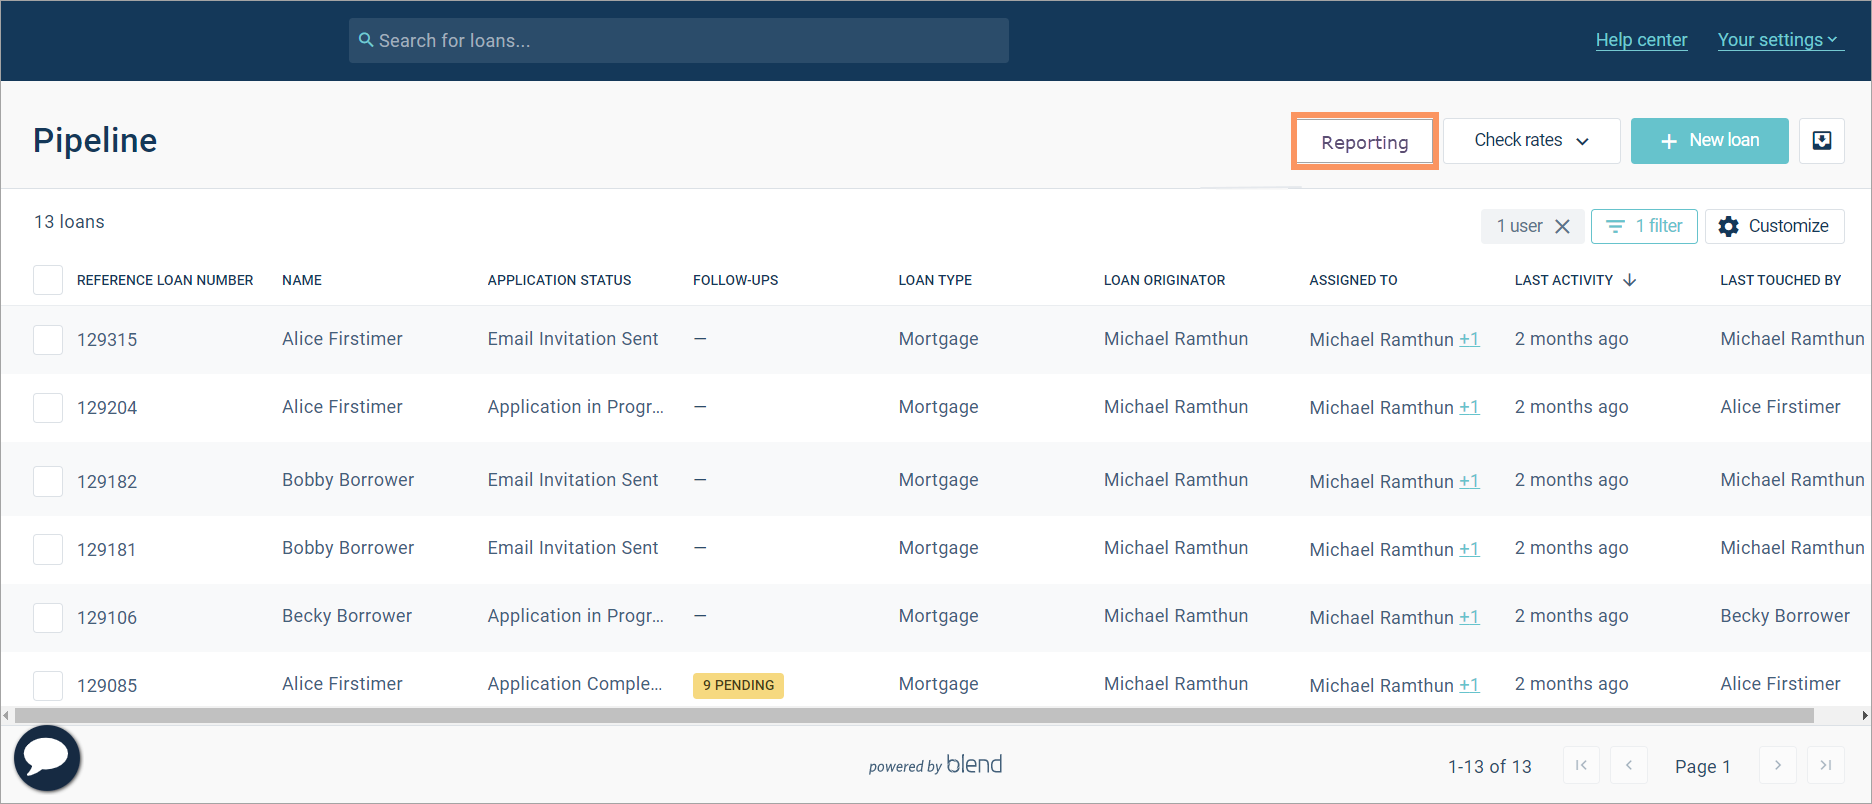Click the Search for loans field
This screenshot has height=804, width=1872.
[679, 40]
